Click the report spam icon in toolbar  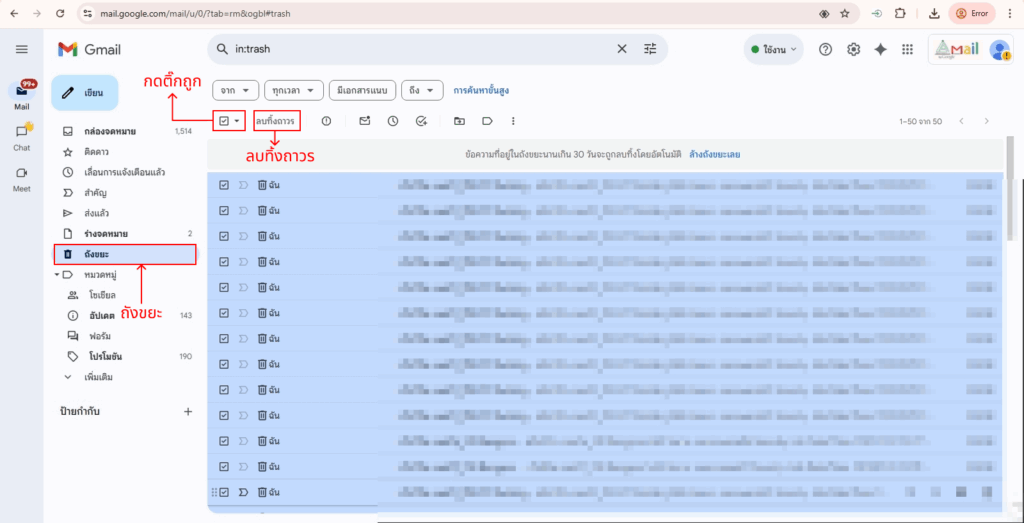coord(326,121)
